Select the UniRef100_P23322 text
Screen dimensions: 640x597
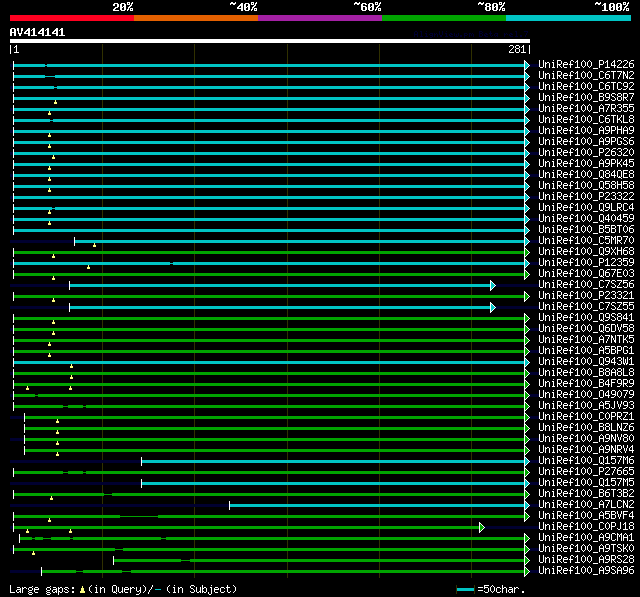[586, 197]
